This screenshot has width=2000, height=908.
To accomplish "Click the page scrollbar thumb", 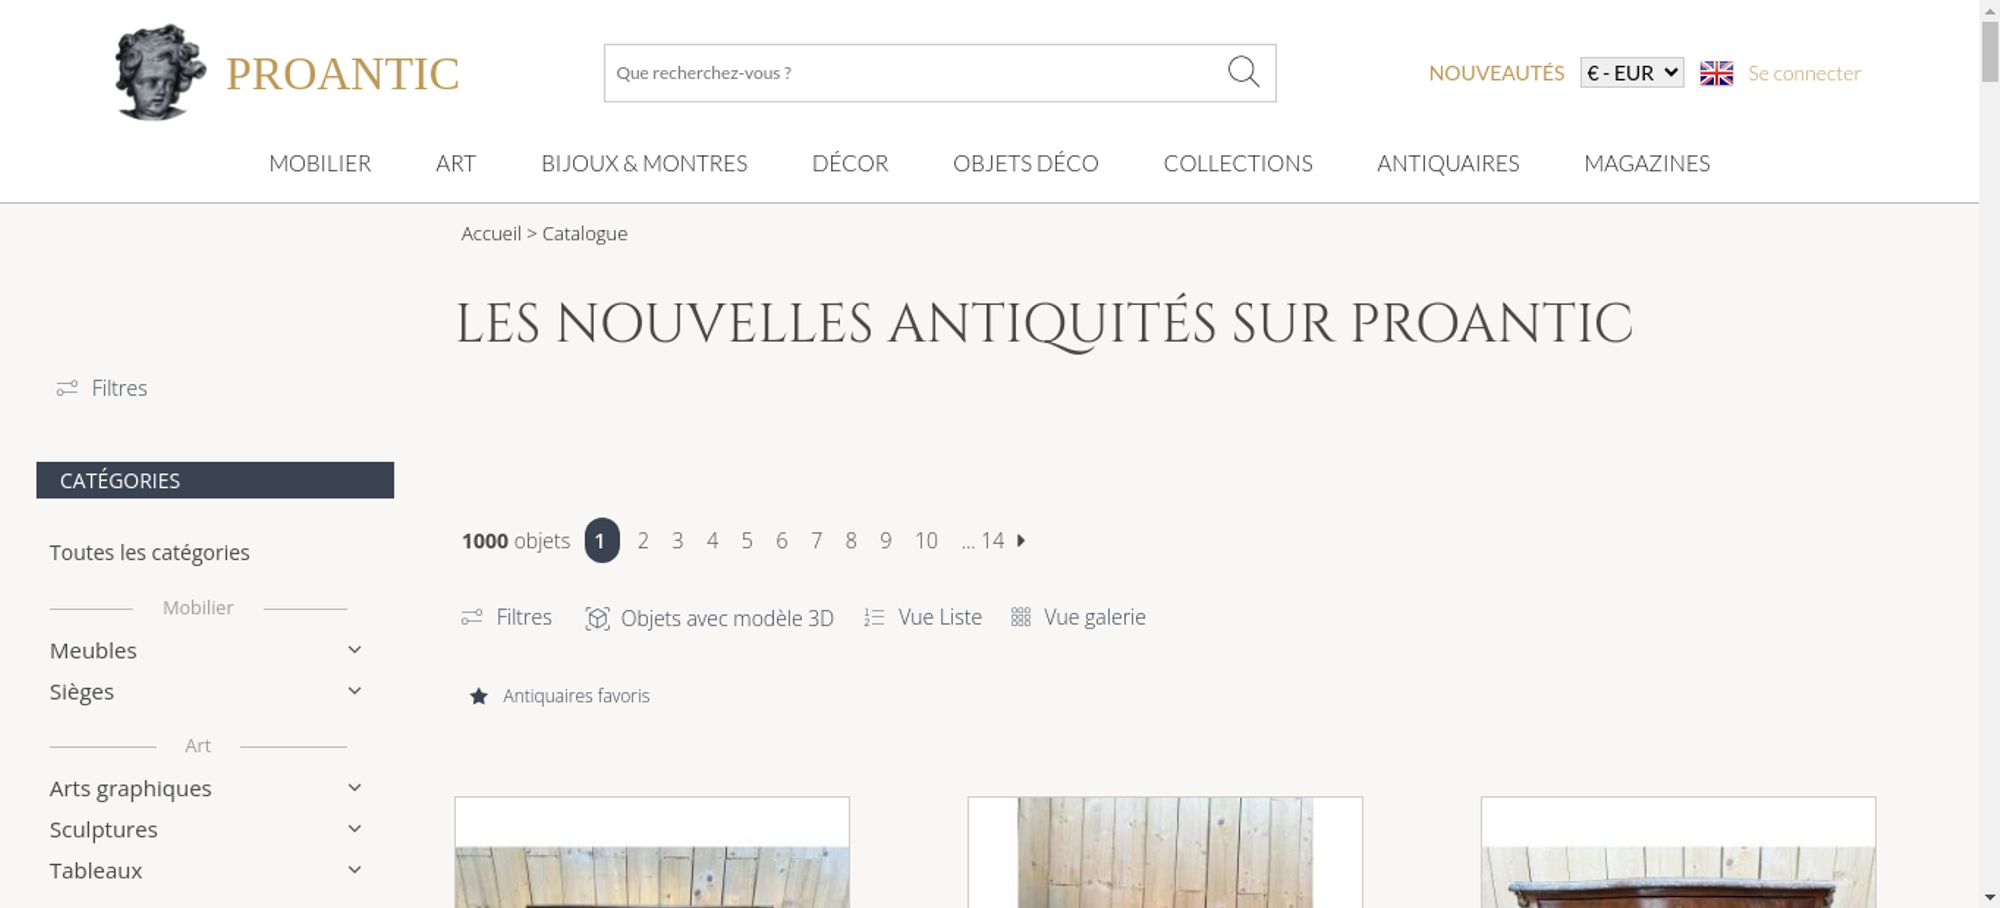I will point(1990,52).
